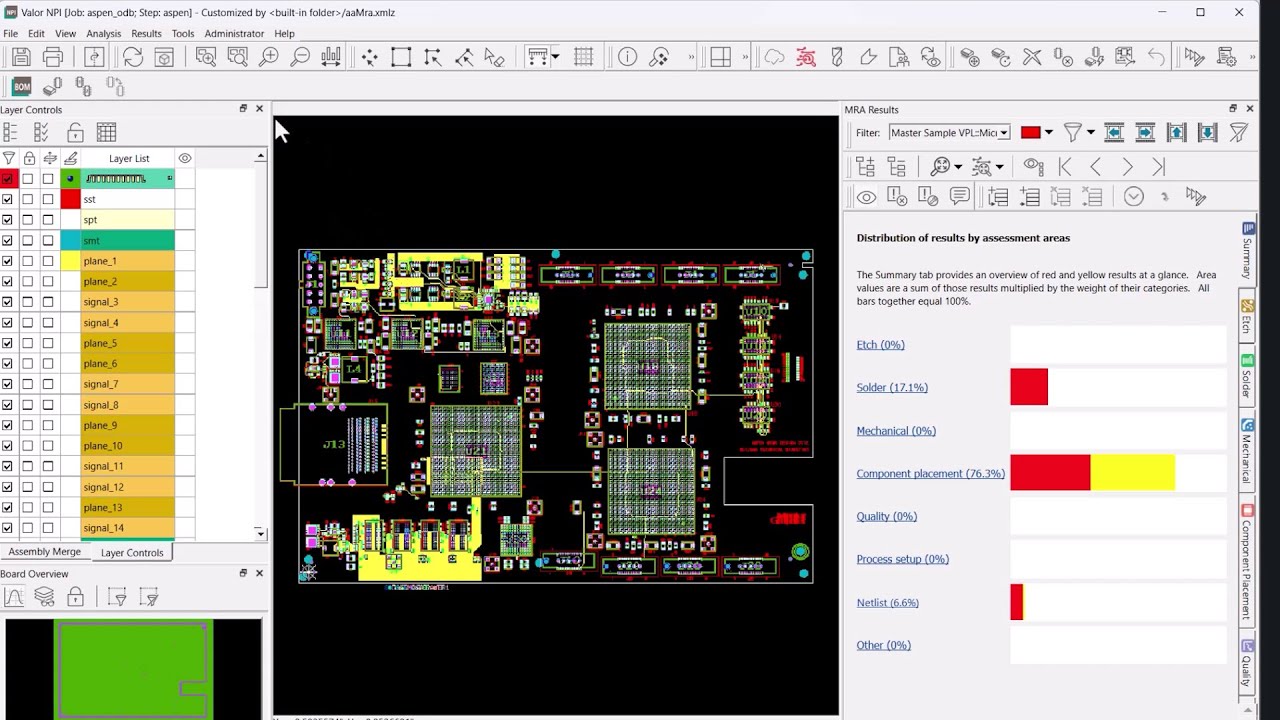Click the yellow plane_1 layer color swatch
The width and height of the screenshot is (1280, 720).
point(70,261)
